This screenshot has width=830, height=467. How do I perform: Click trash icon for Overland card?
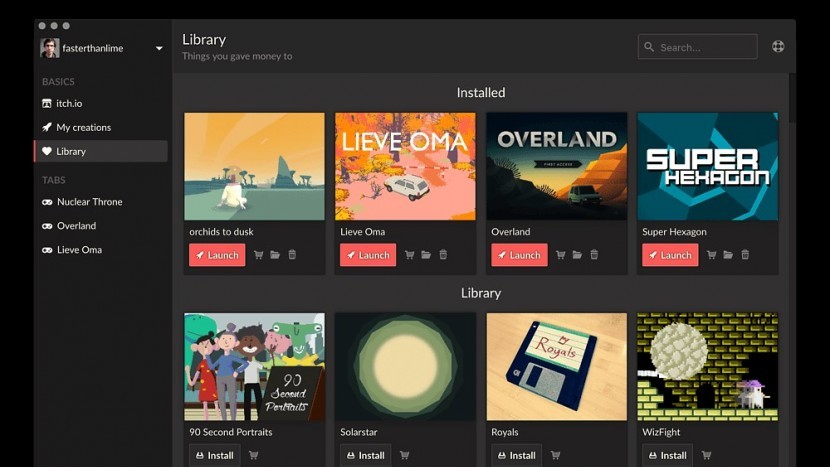coord(594,255)
